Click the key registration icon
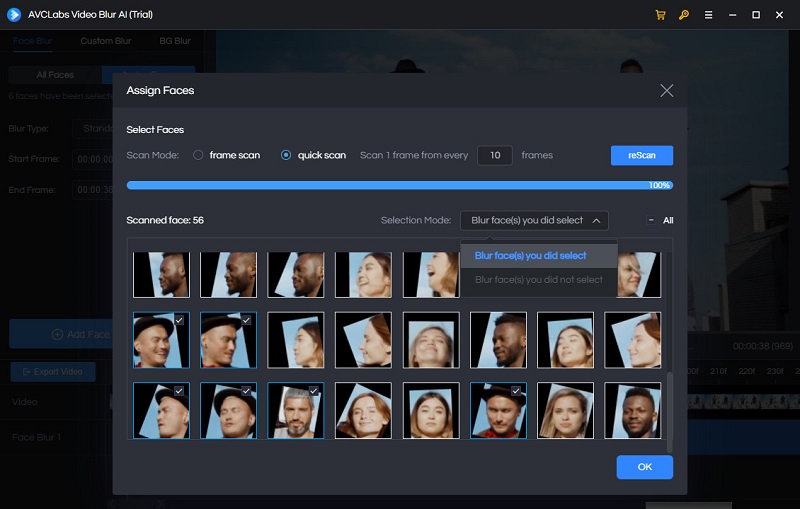This screenshot has width=800, height=509. (x=684, y=15)
